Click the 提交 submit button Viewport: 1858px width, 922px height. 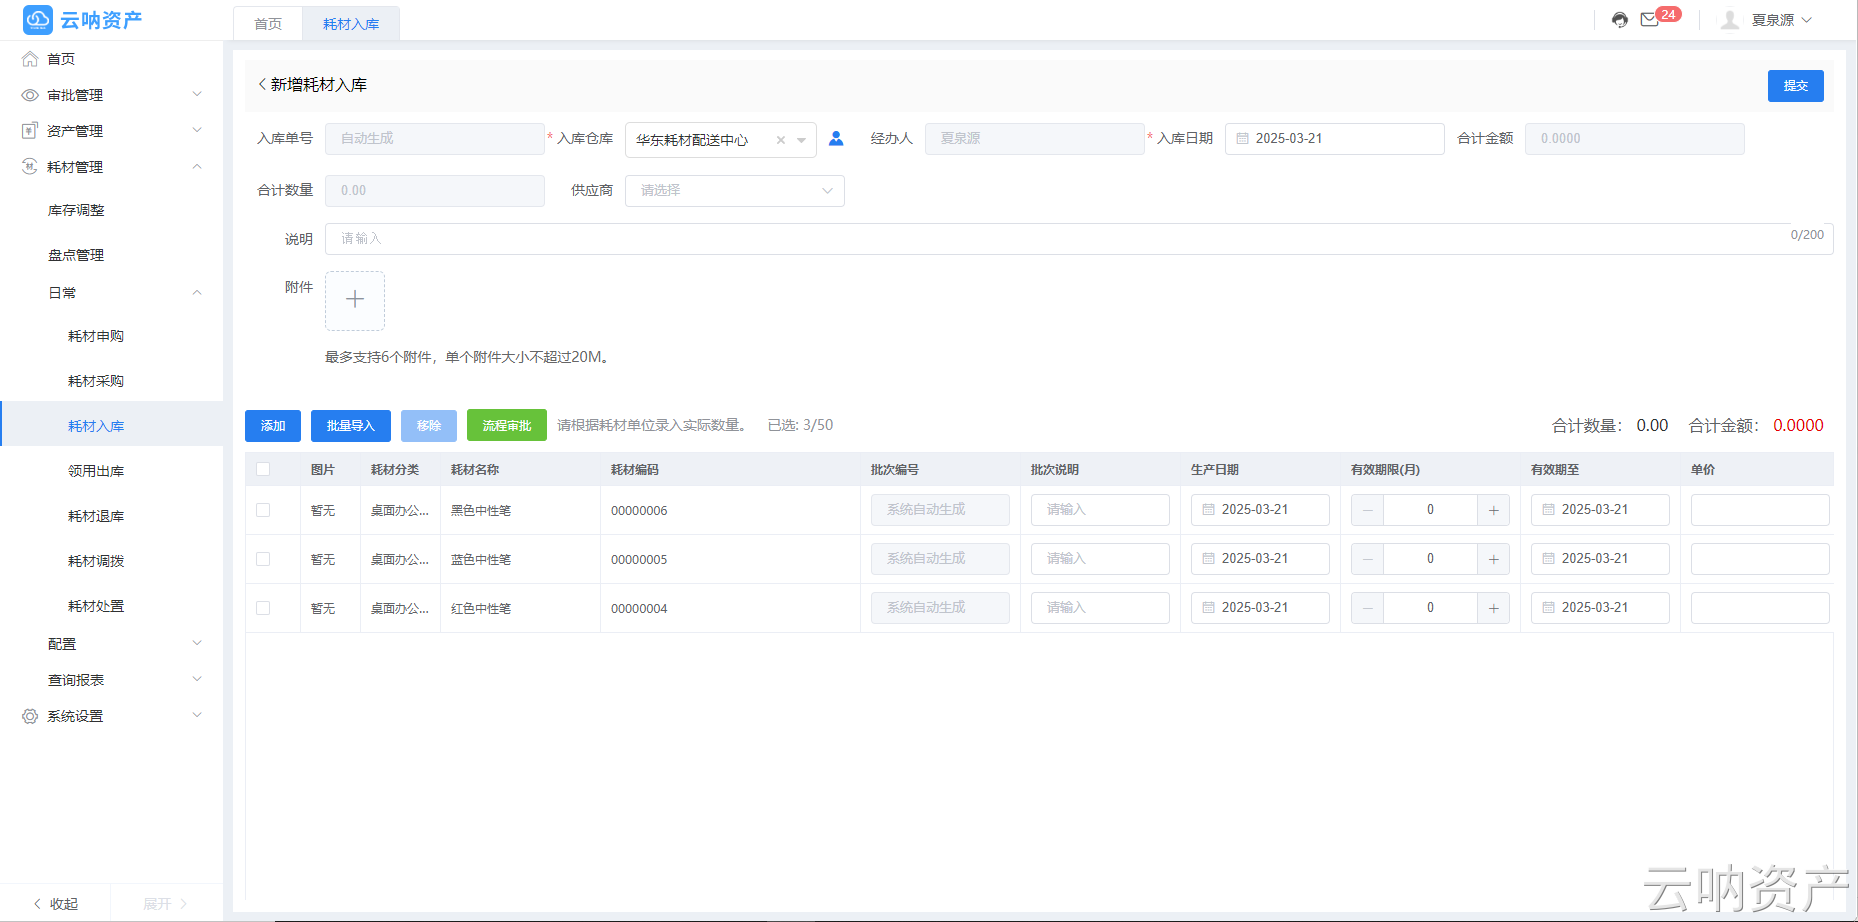coord(1796,86)
